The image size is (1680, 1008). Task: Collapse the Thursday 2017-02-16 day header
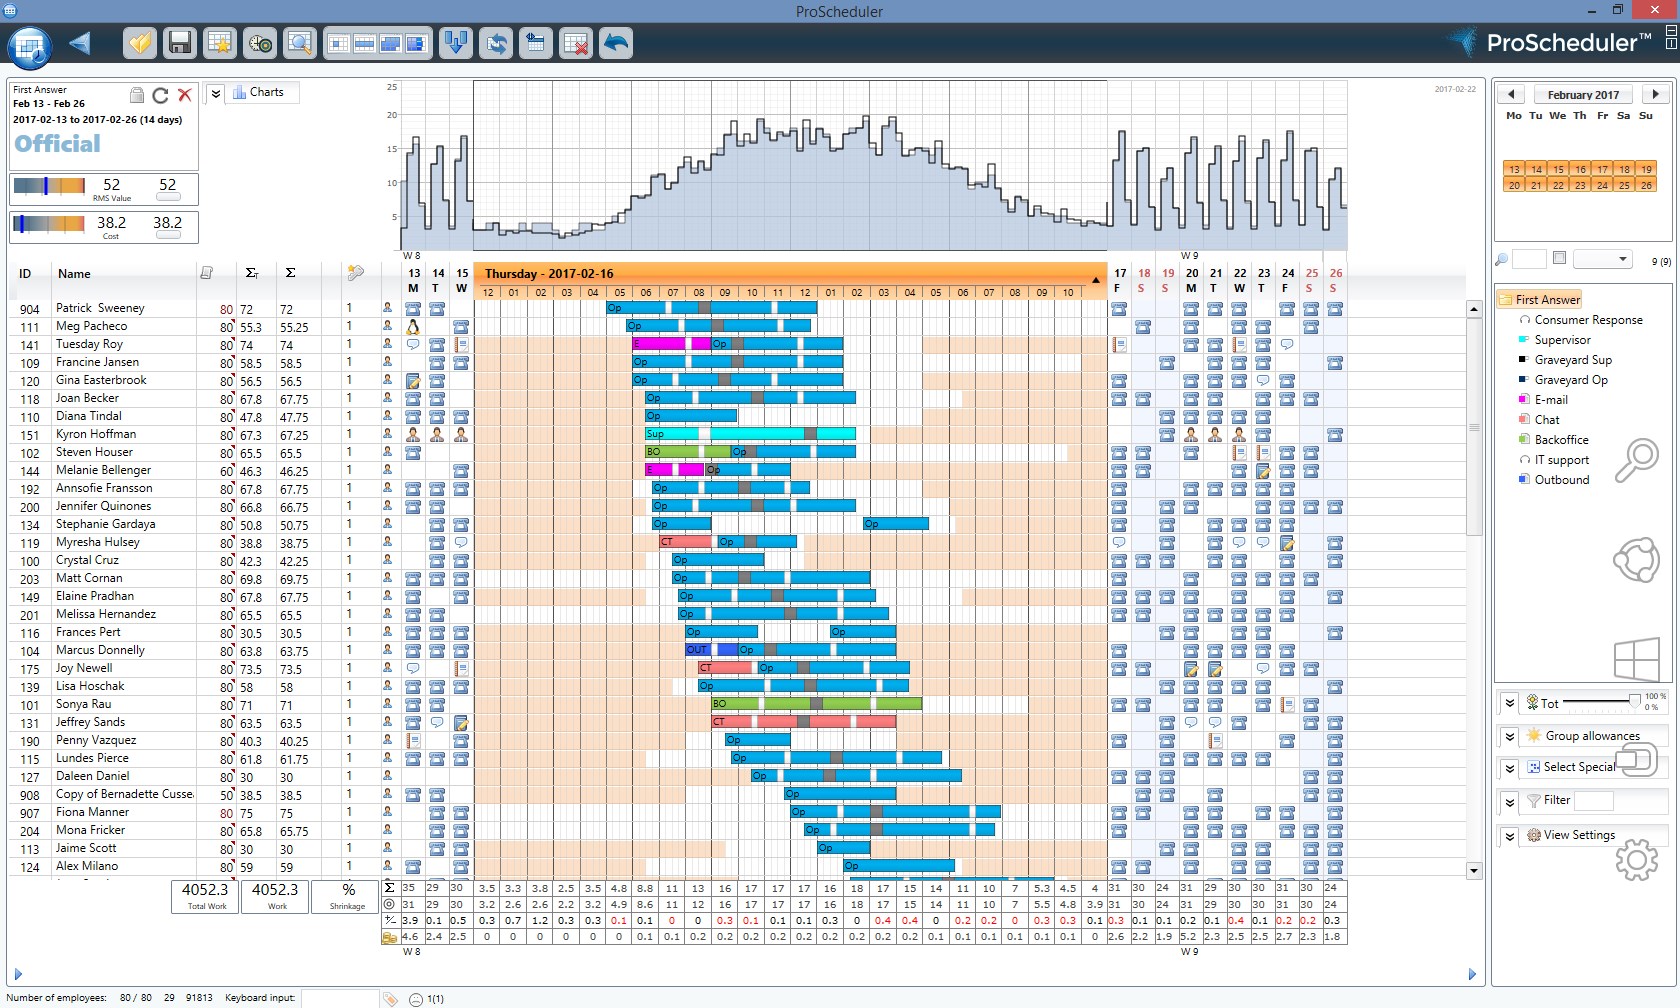pos(1096,280)
